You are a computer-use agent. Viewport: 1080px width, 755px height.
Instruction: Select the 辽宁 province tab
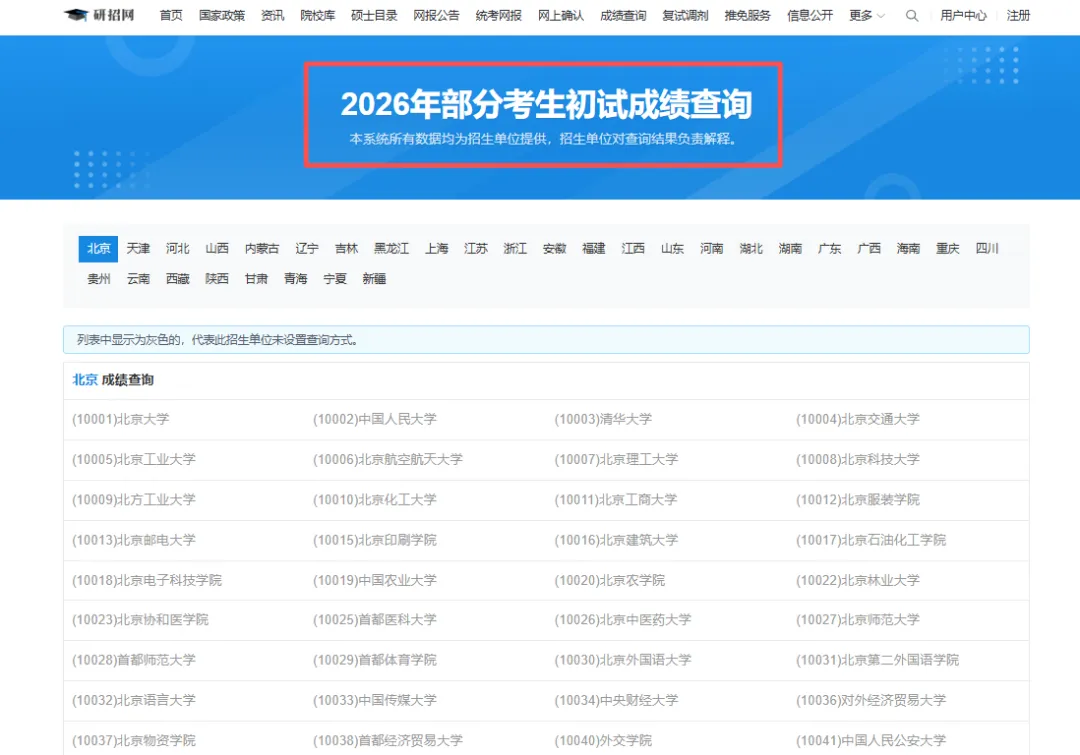coord(307,249)
